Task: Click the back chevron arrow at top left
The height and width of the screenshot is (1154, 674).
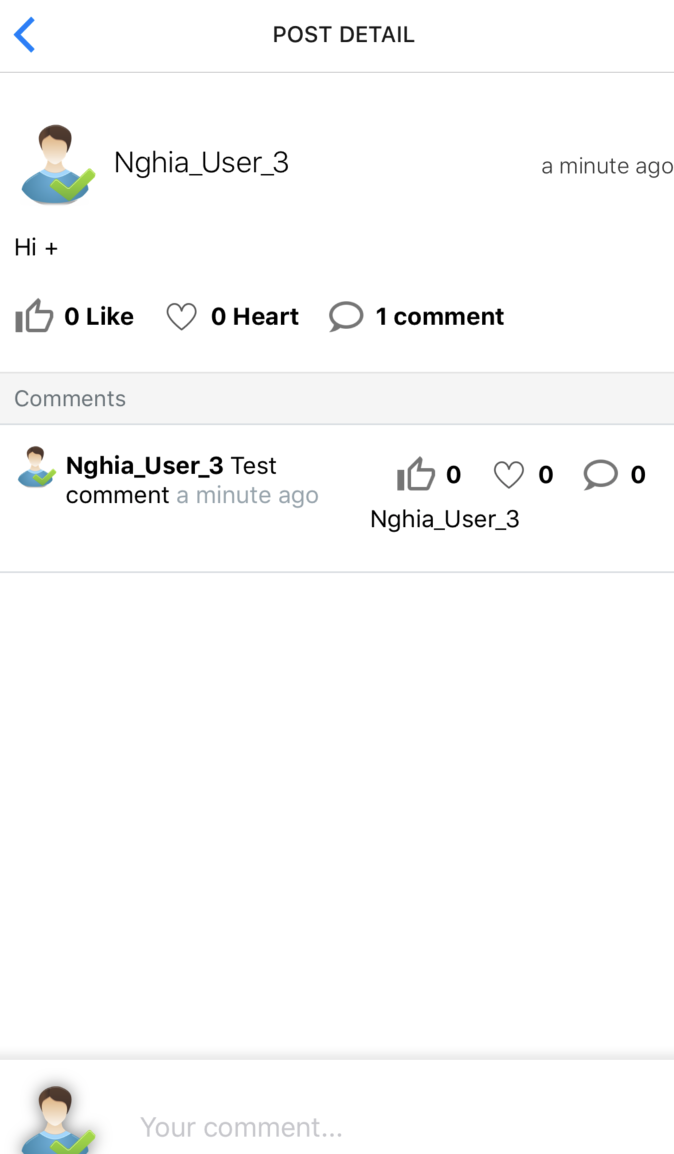Action: pos(23,34)
